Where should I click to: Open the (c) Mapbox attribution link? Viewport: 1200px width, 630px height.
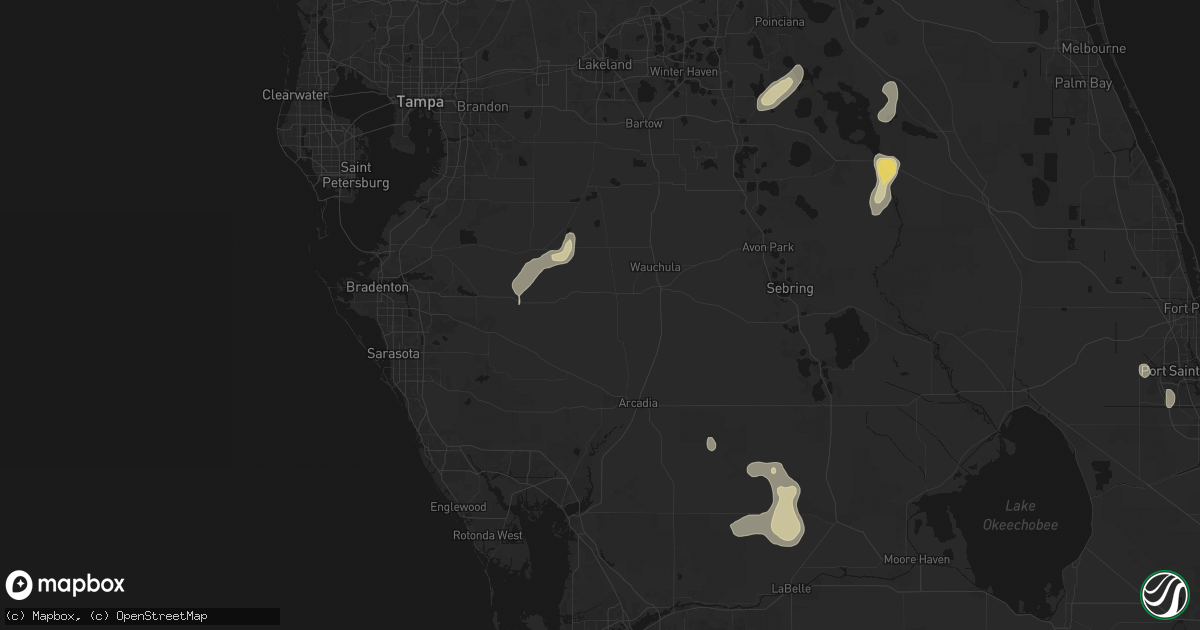point(43,616)
